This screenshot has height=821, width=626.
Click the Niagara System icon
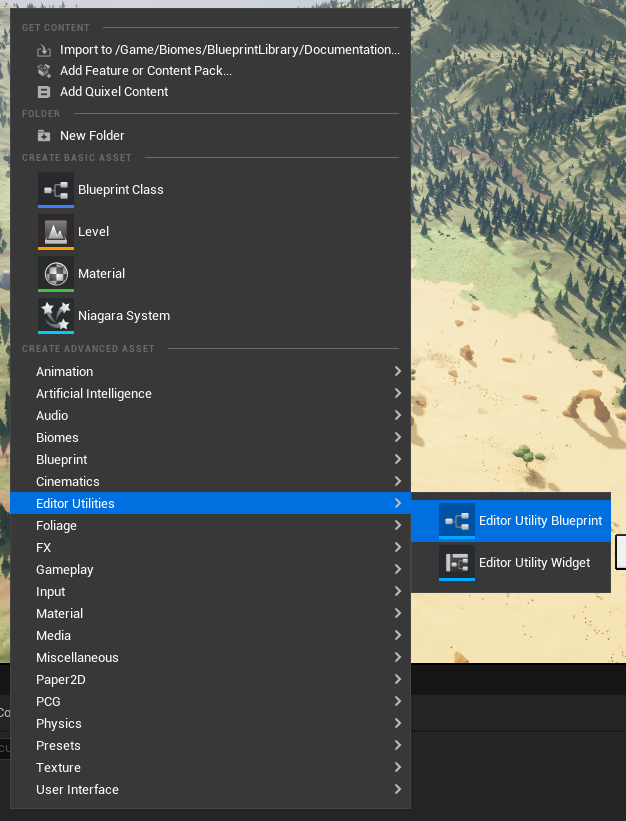(x=56, y=315)
